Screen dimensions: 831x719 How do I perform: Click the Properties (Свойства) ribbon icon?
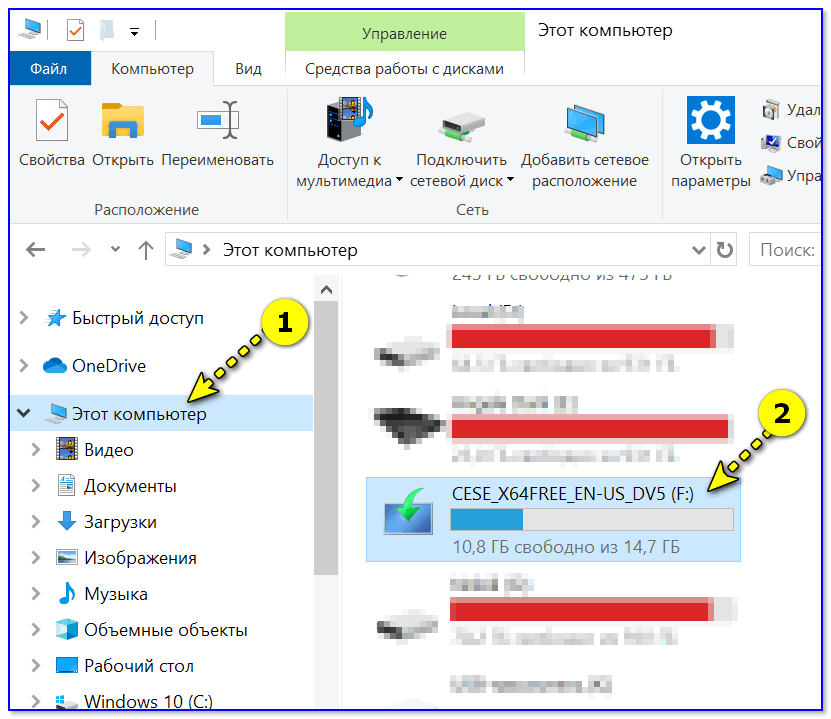(51, 120)
